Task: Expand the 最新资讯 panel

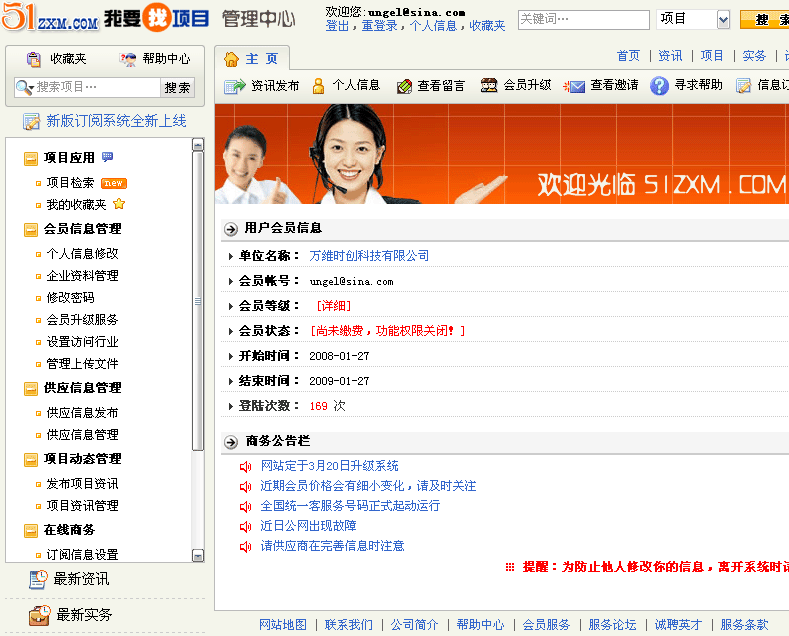Action: (x=80, y=579)
